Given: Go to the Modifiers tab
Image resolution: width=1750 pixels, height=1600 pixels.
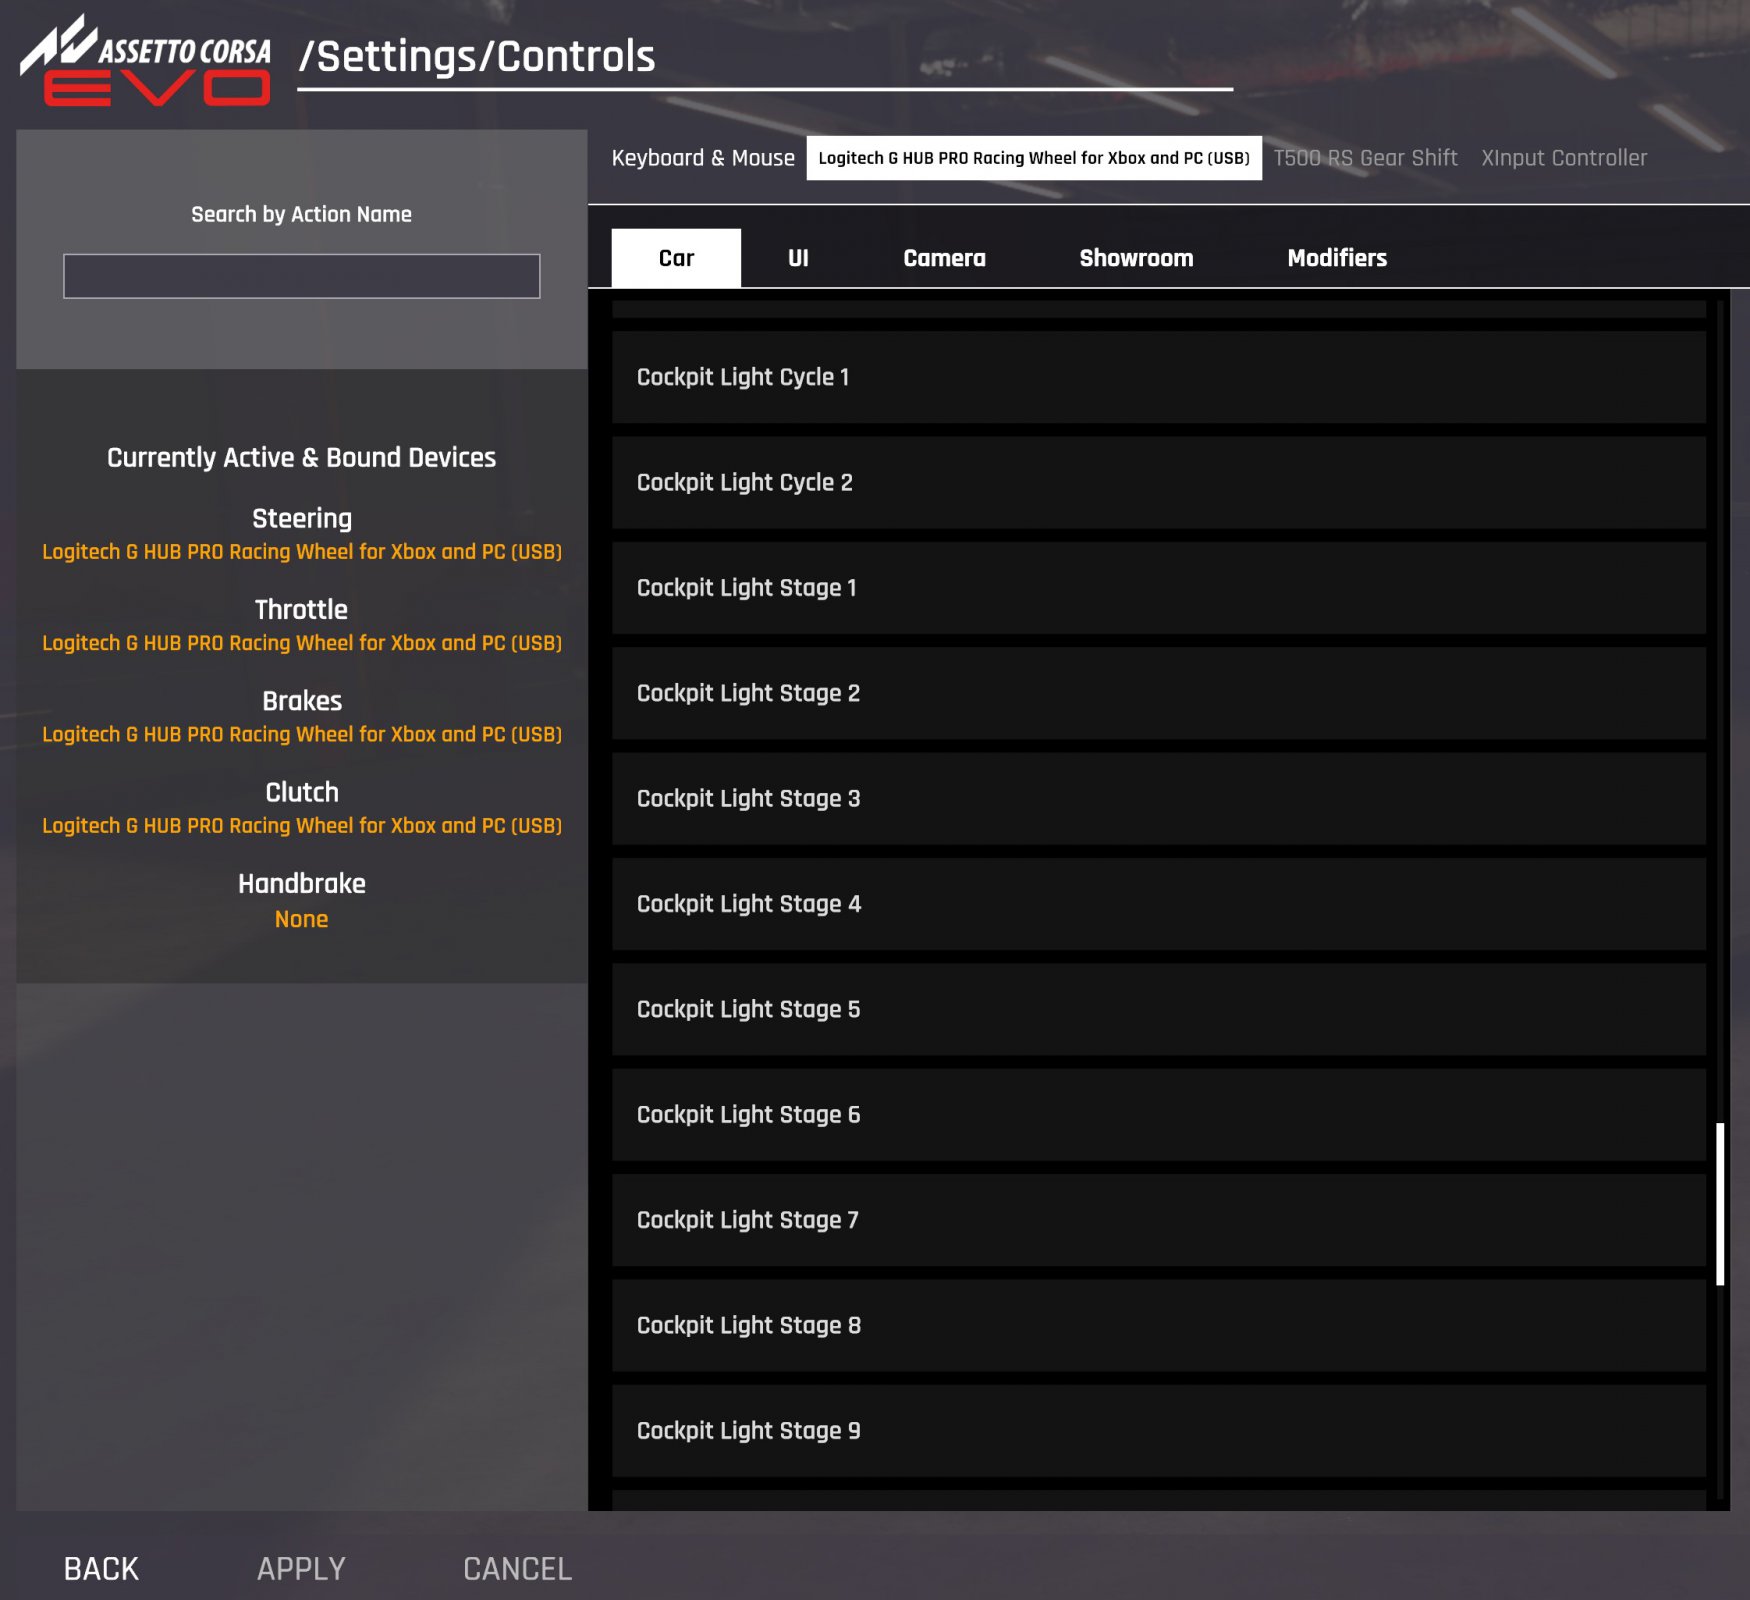Looking at the screenshot, I should [1336, 258].
